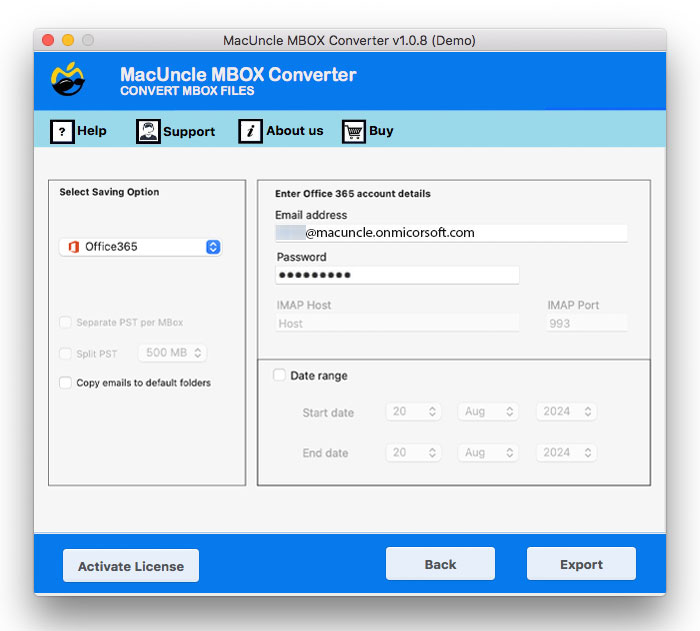The height and width of the screenshot is (631, 700).
Task: Click the Buy shopping cart icon
Action: click(x=354, y=132)
